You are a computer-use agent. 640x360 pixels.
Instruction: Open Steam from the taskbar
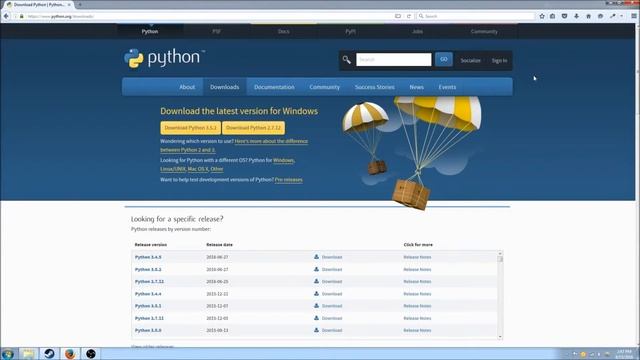click(x=49, y=354)
